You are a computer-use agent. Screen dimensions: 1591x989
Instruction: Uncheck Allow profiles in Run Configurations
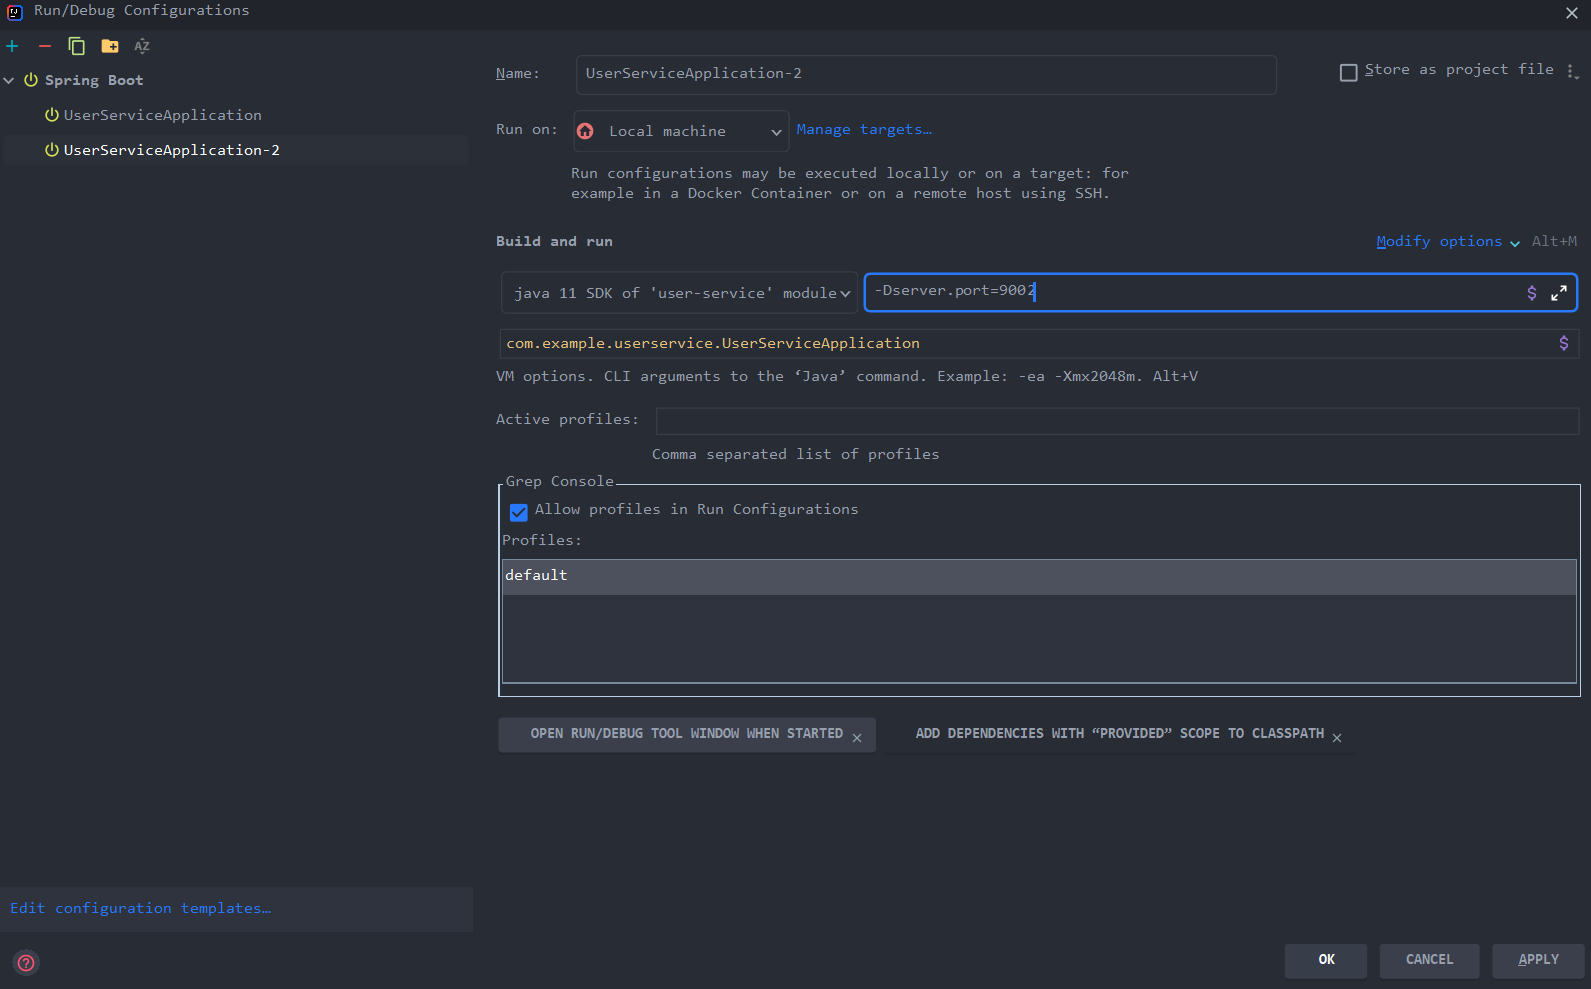519,512
